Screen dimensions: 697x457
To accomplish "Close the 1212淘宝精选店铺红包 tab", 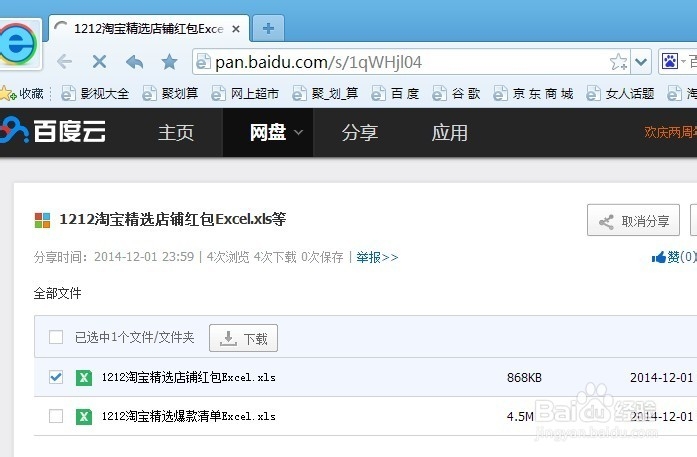I will [236, 29].
